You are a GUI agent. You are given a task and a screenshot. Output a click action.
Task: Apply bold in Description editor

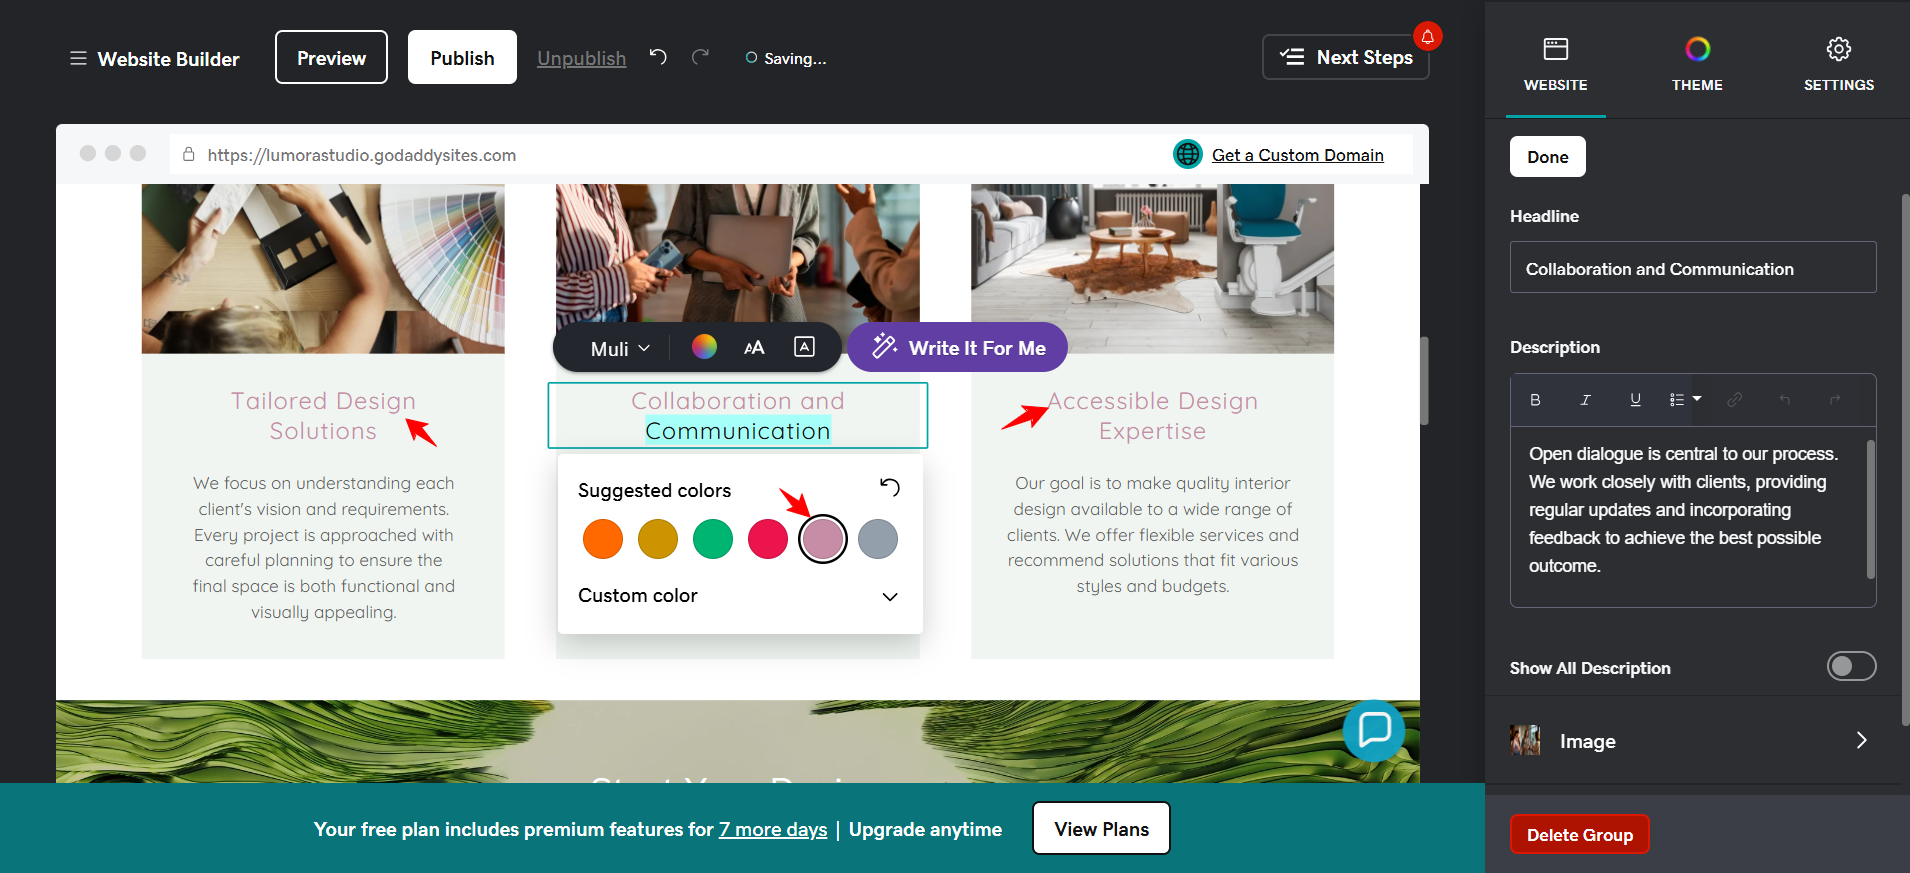coord(1535,400)
